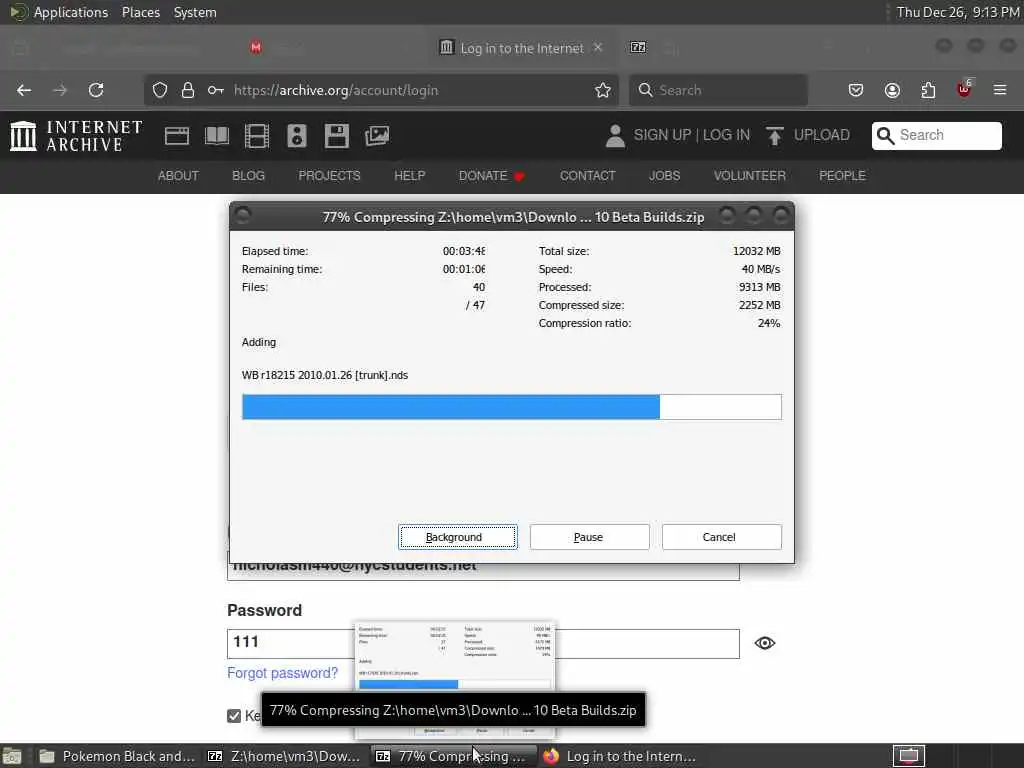Click the UPLOAD link
The width and height of the screenshot is (1024, 768).
click(x=822, y=135)
